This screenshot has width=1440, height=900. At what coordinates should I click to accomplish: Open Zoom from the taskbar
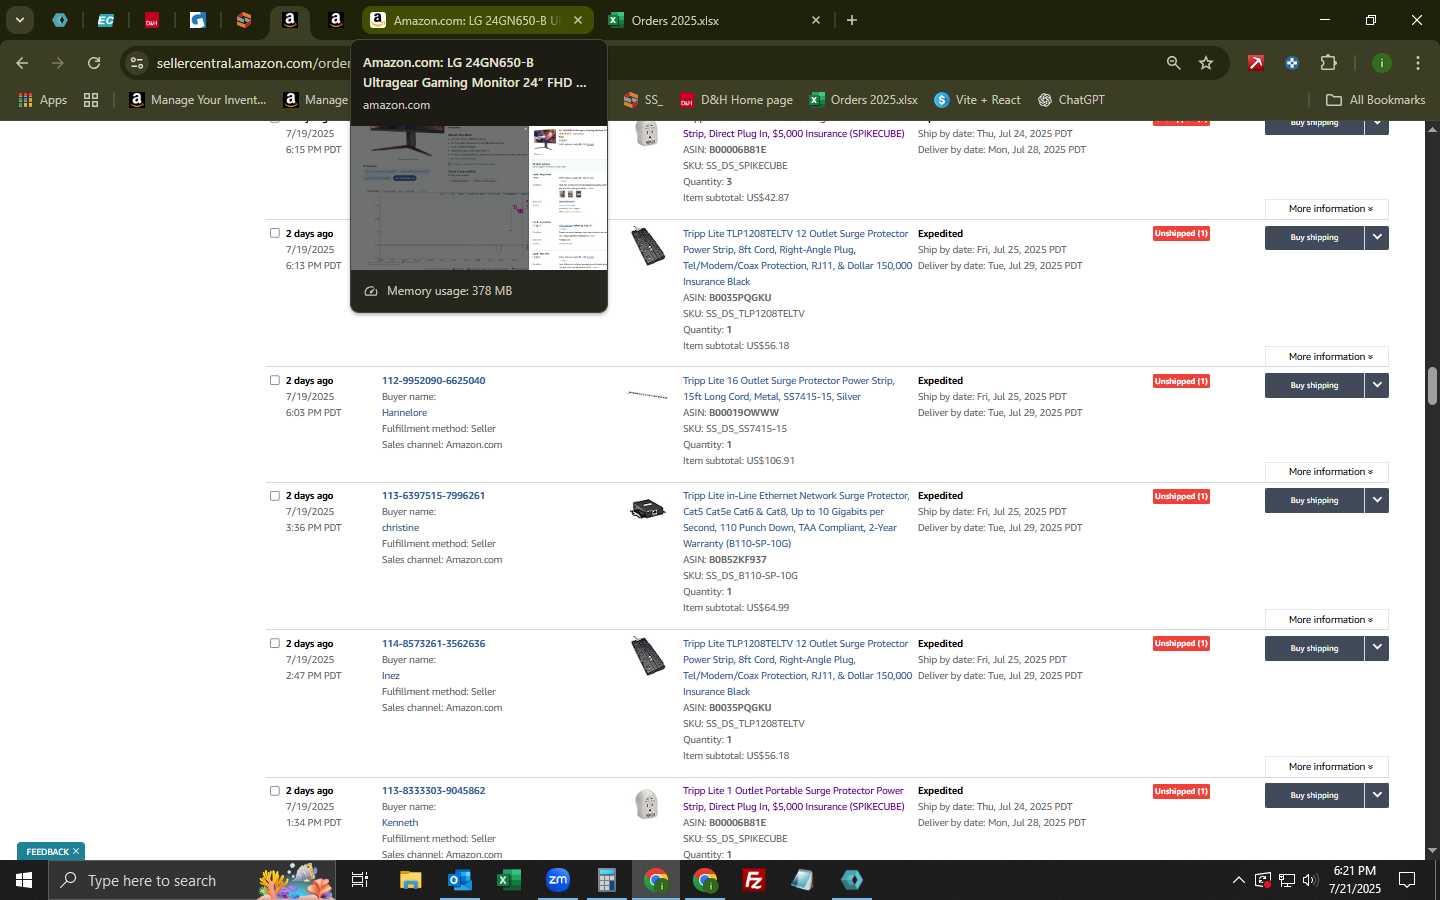pos(558,880)
